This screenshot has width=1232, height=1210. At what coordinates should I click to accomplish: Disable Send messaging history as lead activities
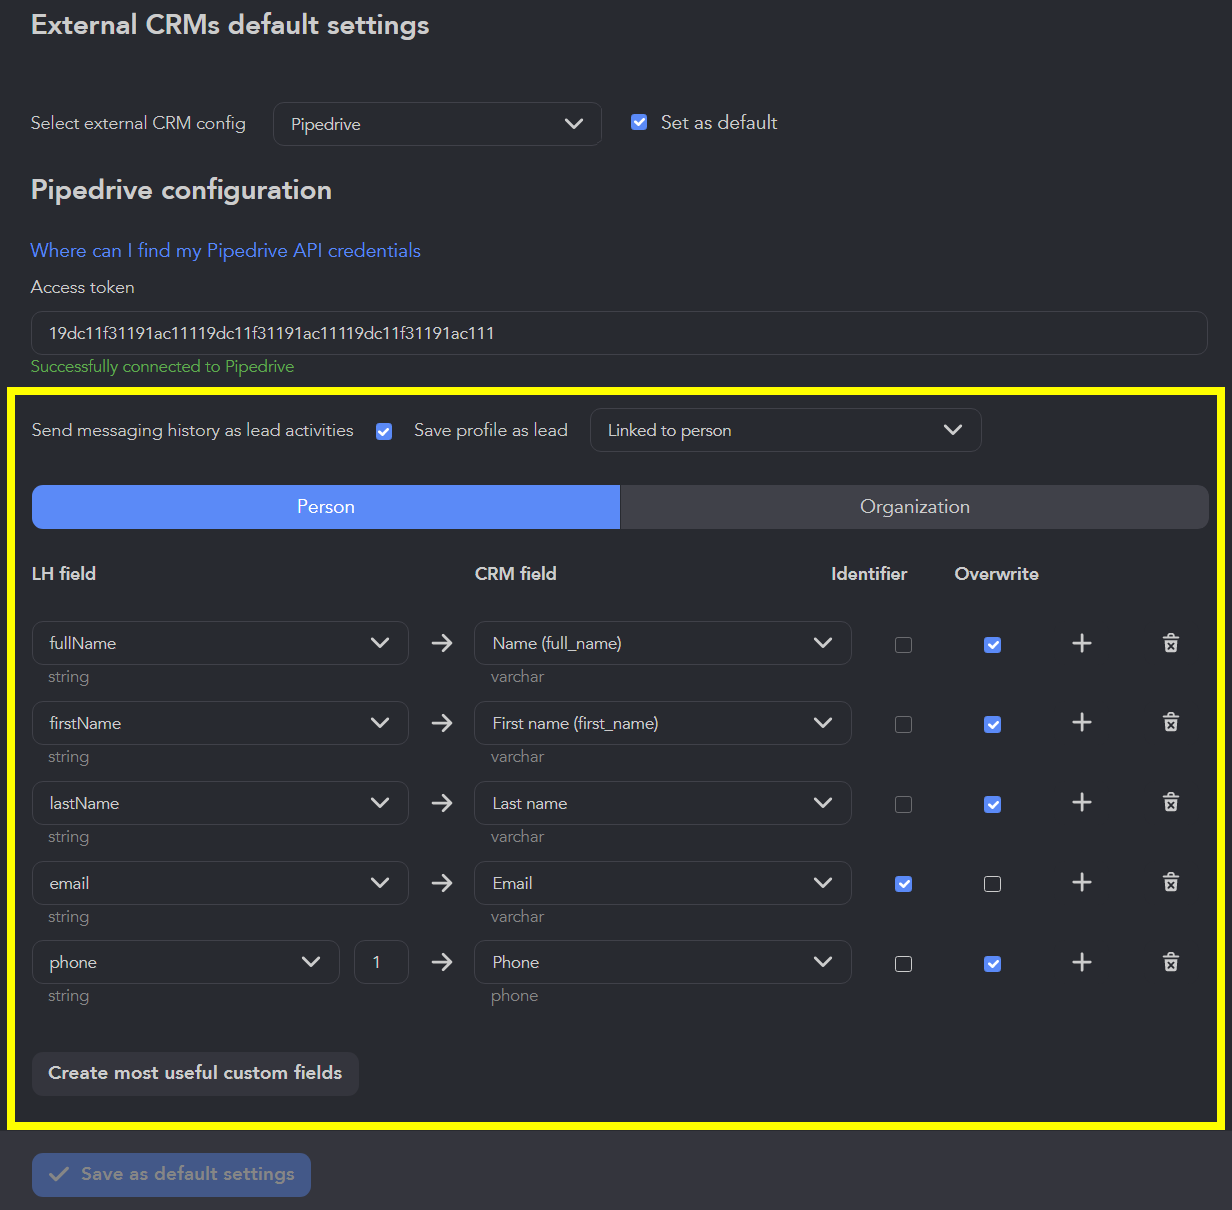(x=384, y=431)
